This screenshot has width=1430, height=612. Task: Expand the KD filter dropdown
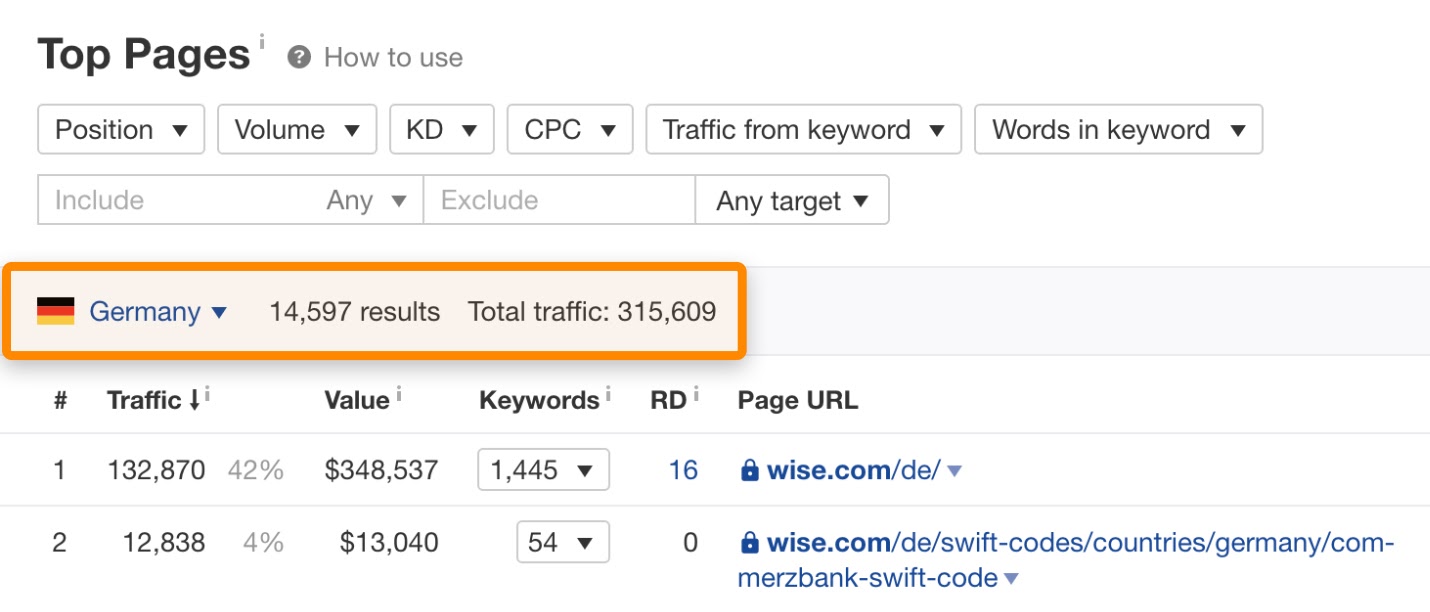pos(442,130)
